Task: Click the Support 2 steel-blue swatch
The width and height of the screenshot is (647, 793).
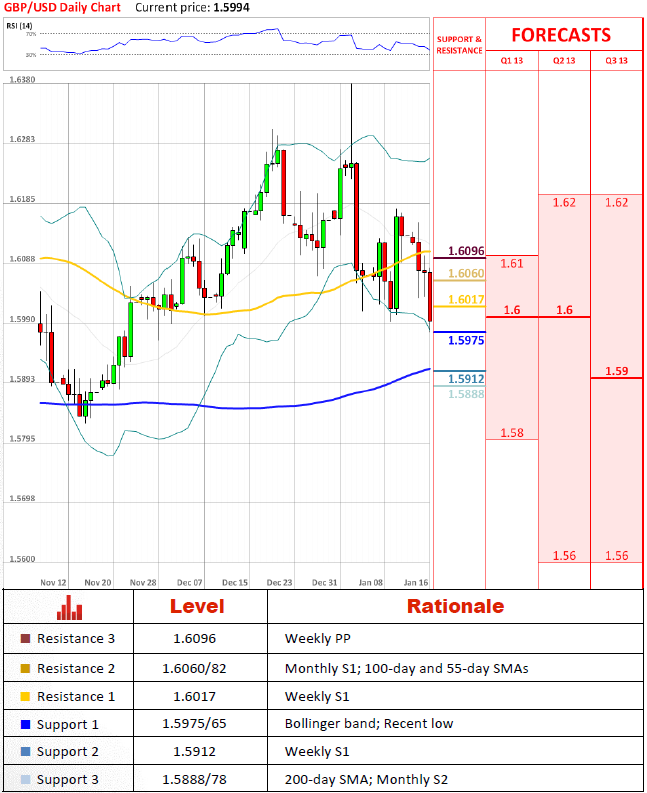Action: point(25,752)
